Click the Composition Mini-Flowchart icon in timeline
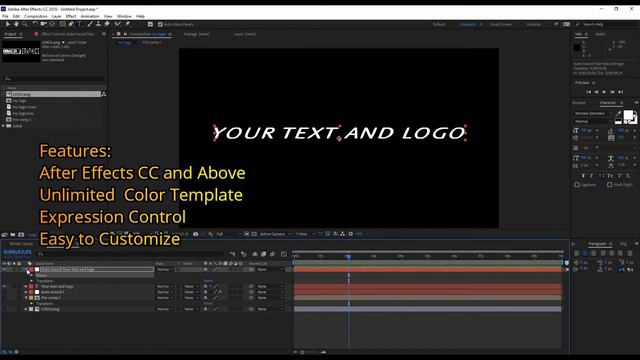Image resolution: width=640 pixels, height=360 pixels. click(232, 254)
